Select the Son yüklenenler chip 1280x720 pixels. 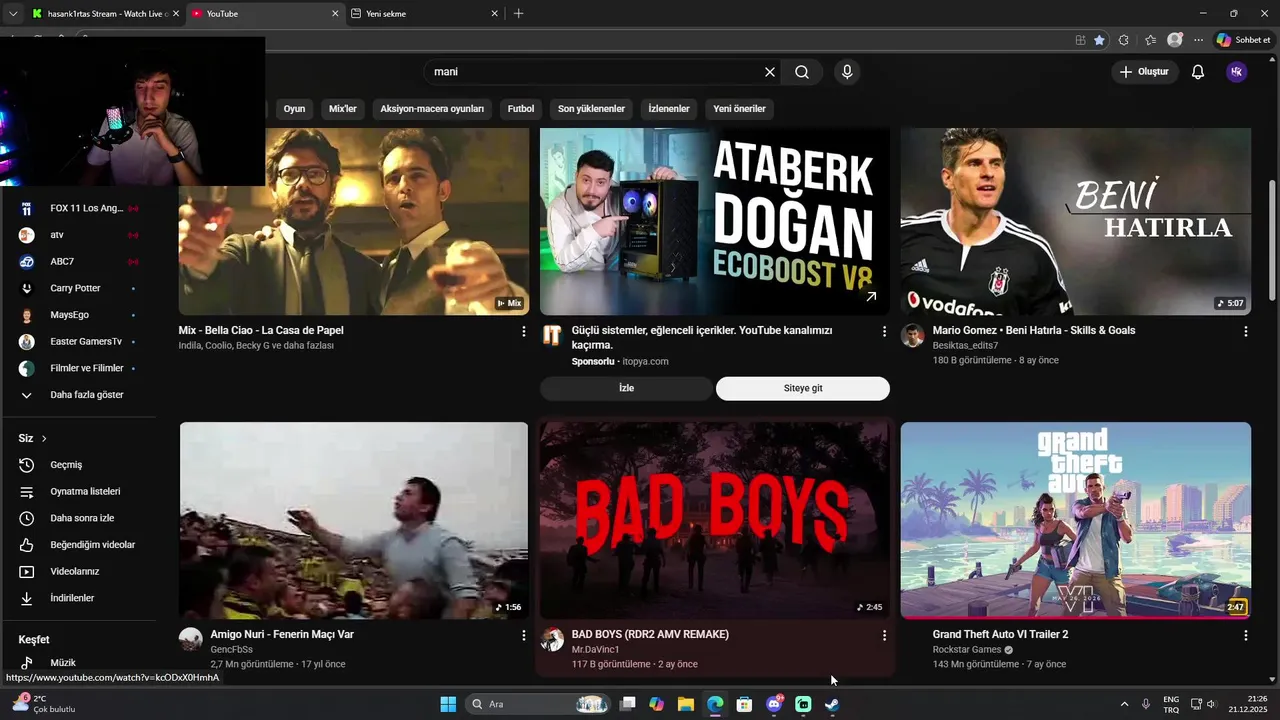tap(591, 109)
